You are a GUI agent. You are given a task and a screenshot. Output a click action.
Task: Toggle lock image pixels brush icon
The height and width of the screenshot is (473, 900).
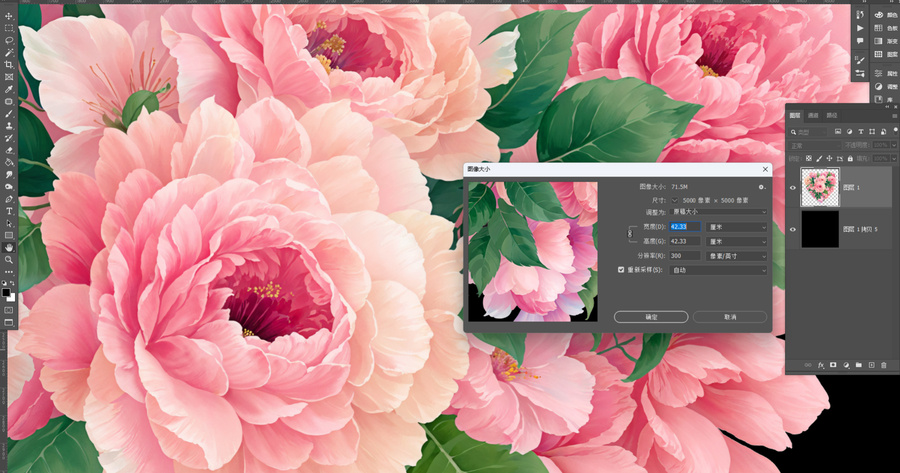click(x=819, y=158)
